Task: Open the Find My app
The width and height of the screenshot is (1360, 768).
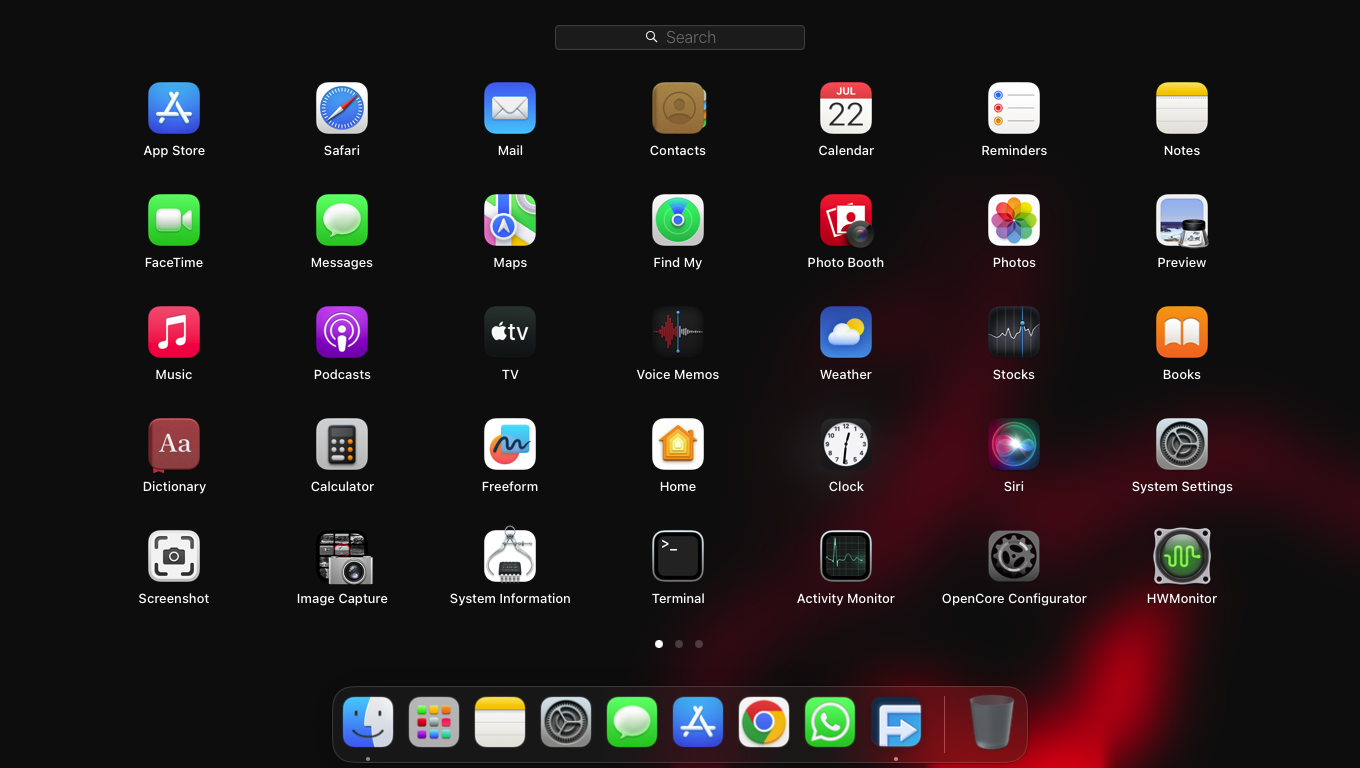Action: (678, 220)
